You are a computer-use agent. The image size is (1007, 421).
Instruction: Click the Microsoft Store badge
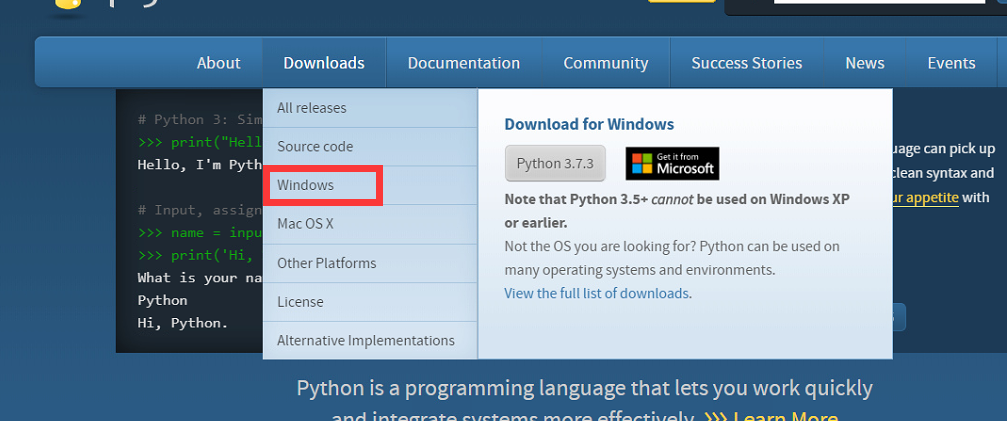[x=672, y=163]
